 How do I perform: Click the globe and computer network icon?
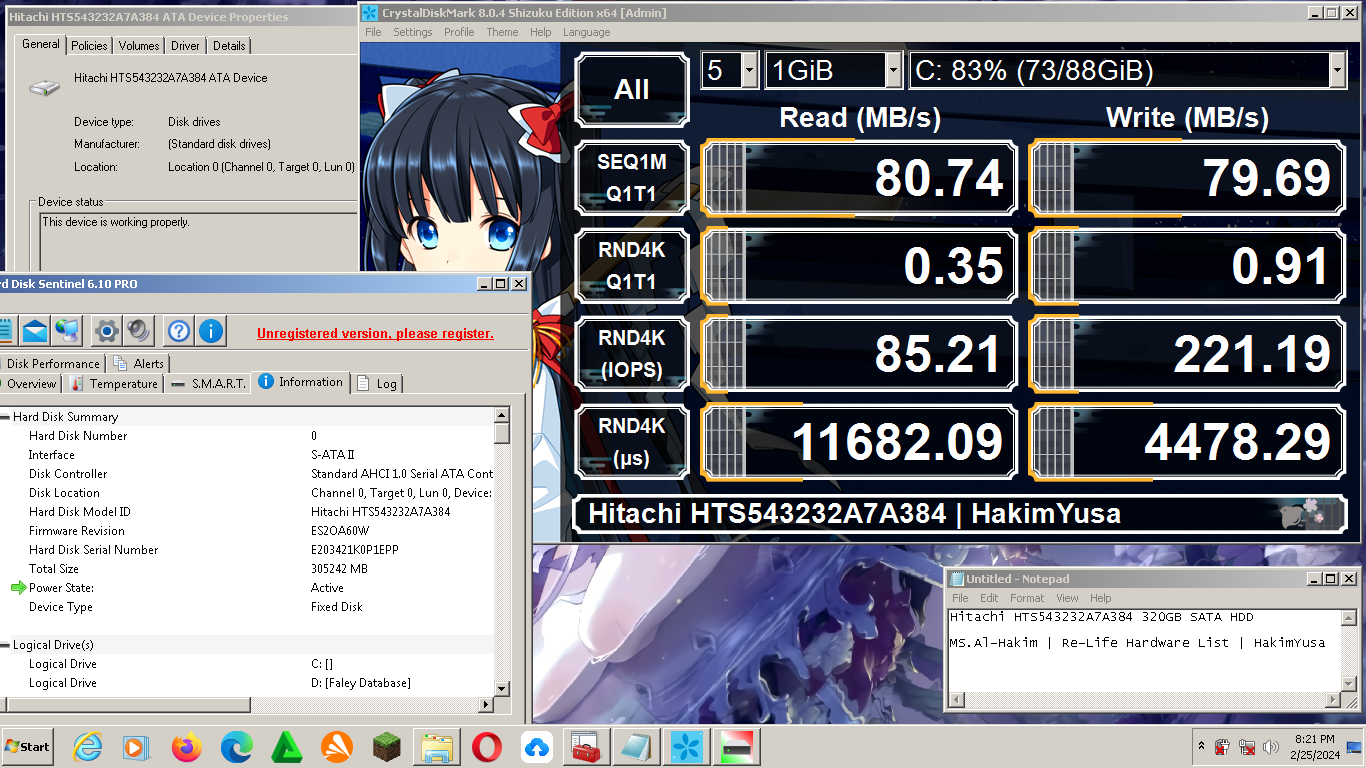pos(67,330)
